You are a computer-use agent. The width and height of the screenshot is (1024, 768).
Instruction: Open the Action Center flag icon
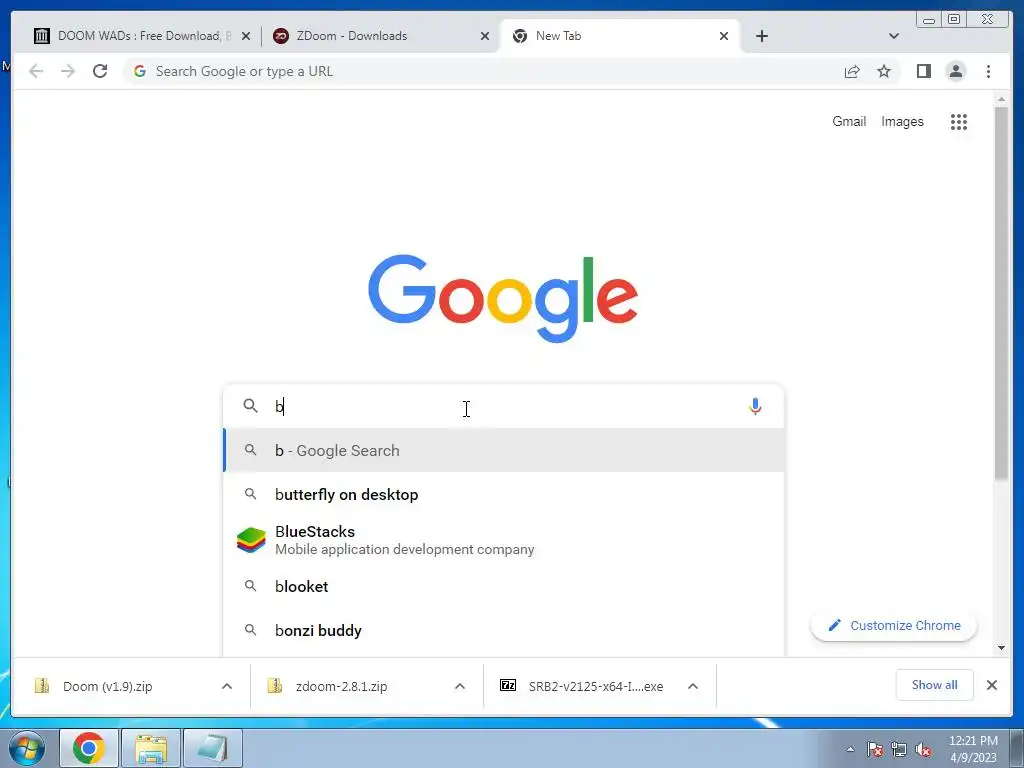pyautogui.click(x=874, y=749)
